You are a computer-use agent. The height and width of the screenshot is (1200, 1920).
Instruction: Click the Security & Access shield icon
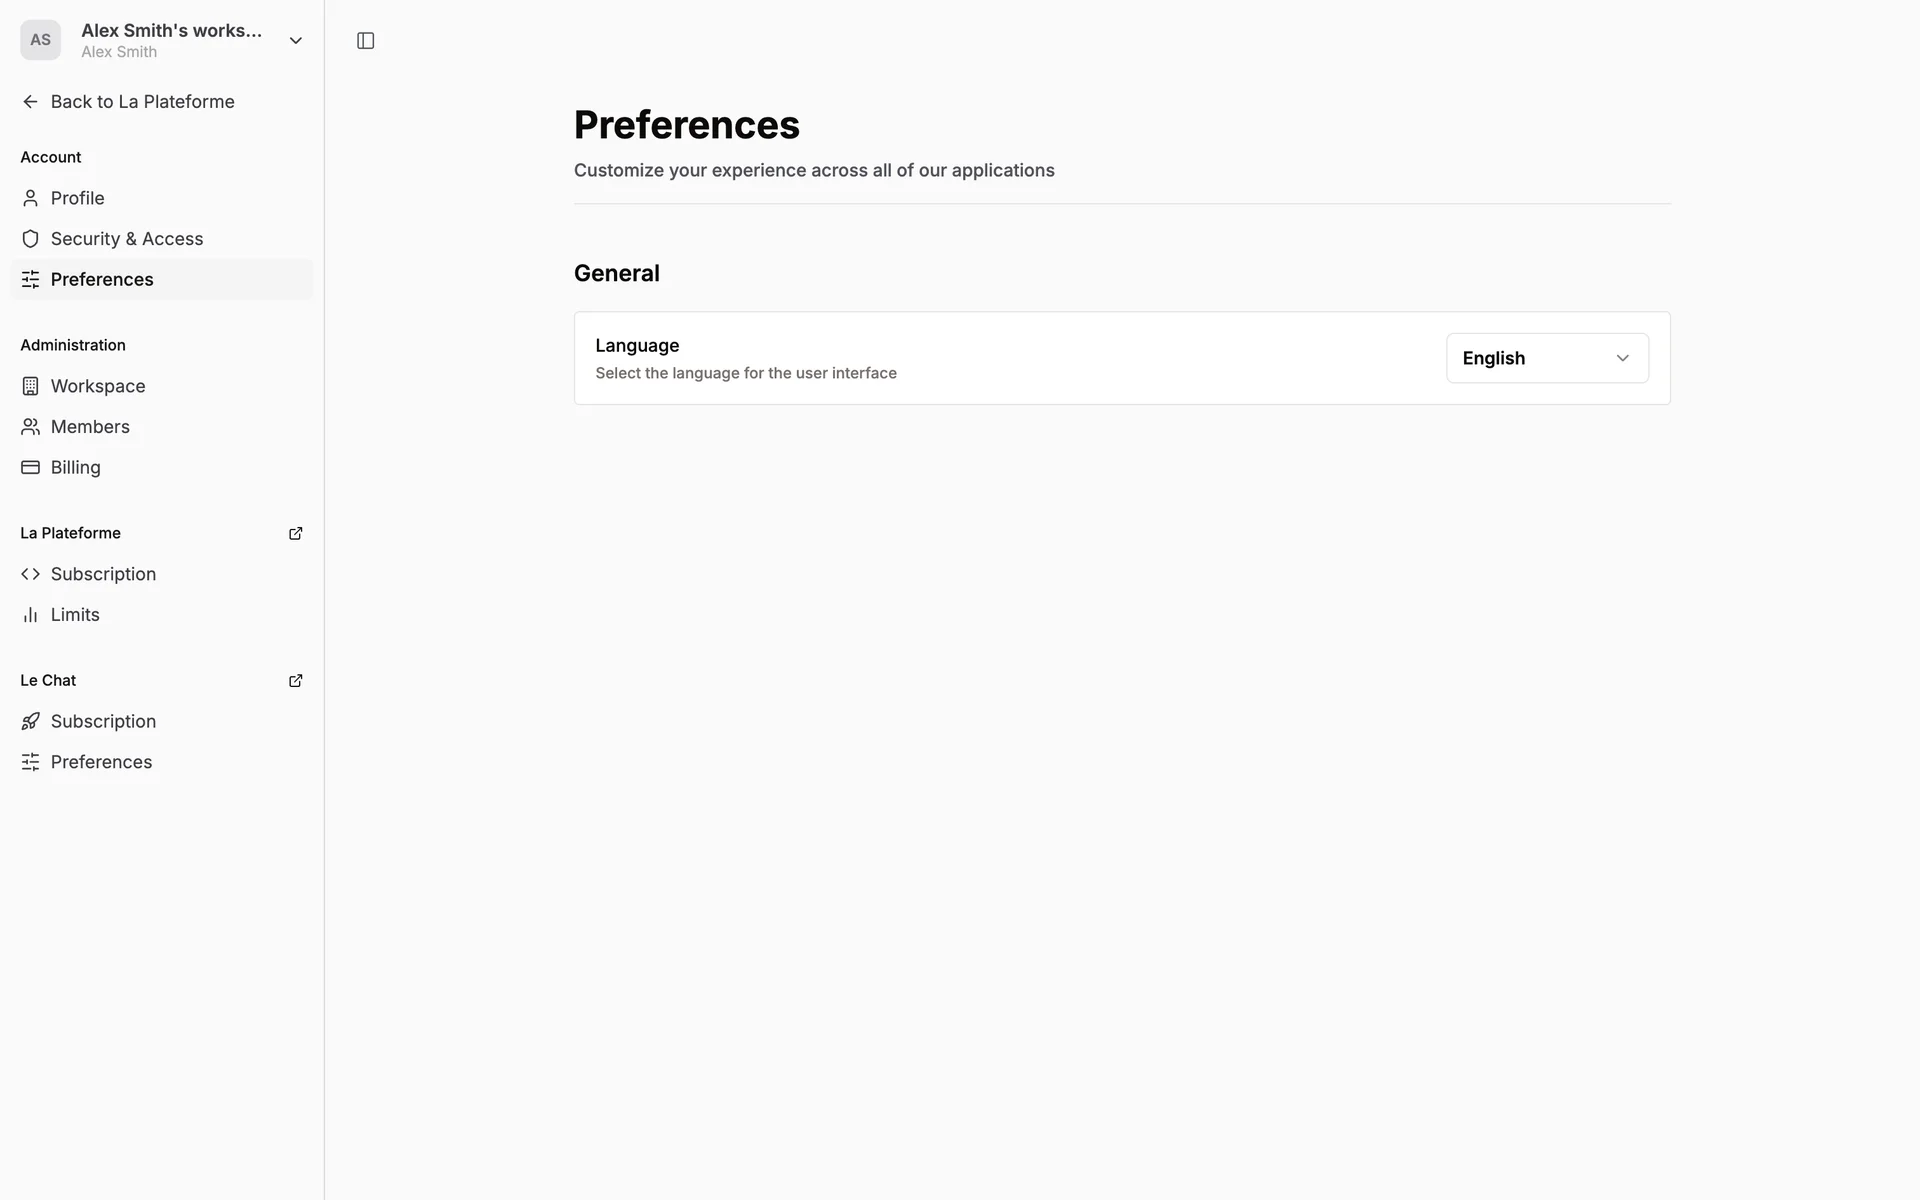tap(31, 239)
